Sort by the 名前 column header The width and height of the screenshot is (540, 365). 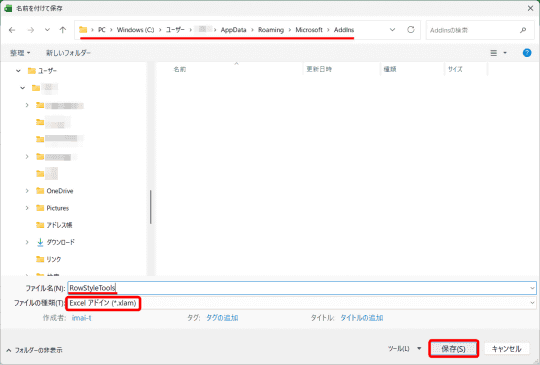click(179, 69)
